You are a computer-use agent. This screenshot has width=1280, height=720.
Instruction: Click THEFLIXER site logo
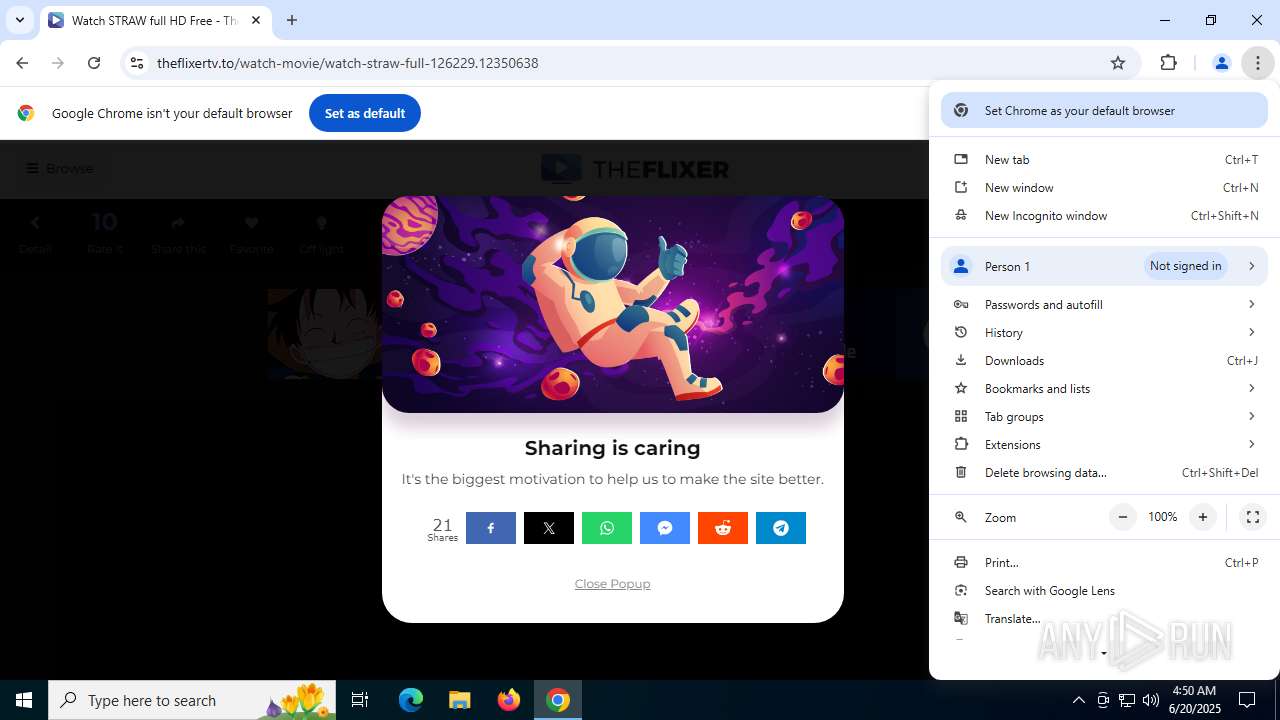[x=635, y=169]
